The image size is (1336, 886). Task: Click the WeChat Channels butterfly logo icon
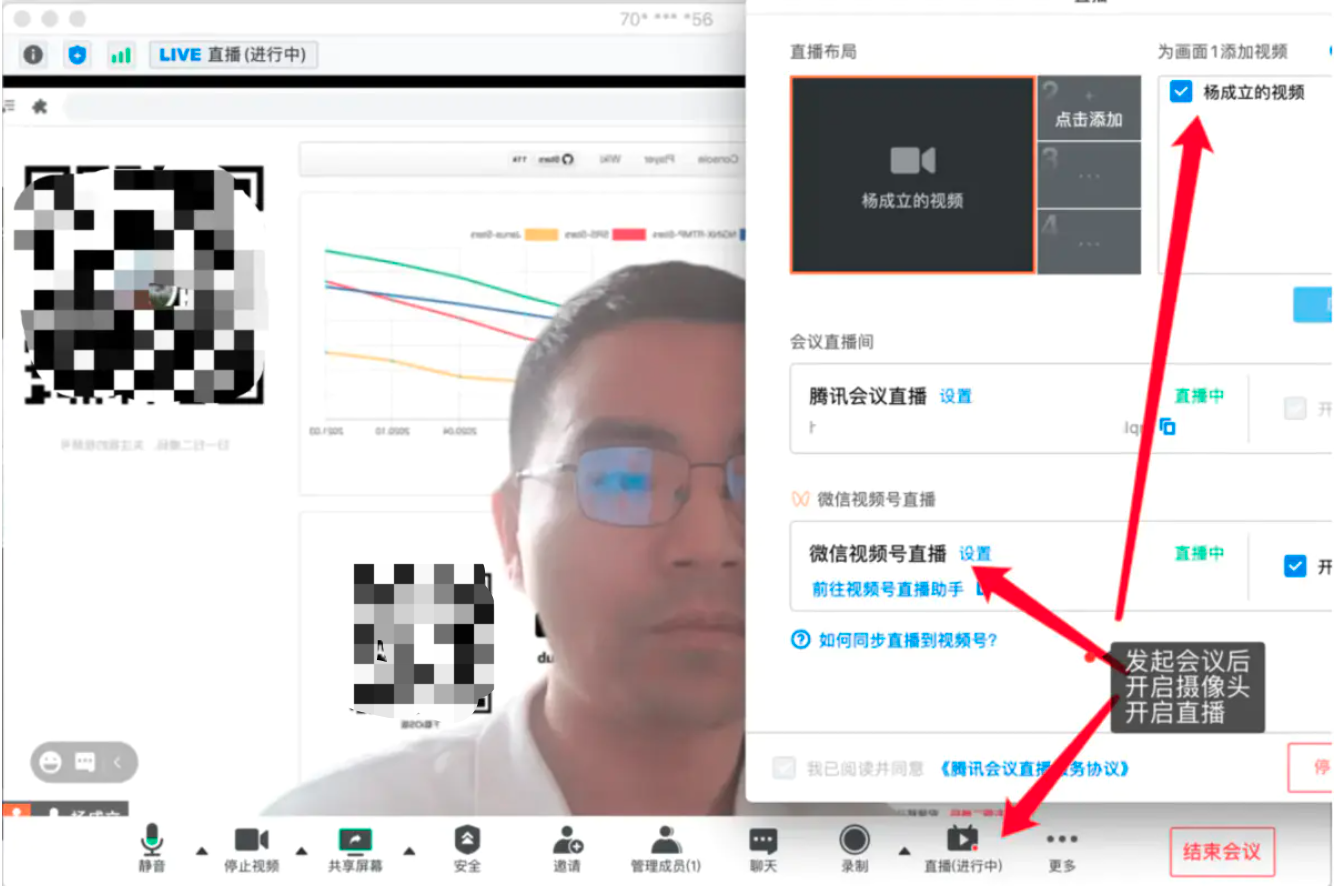click(x=800, y=498)
